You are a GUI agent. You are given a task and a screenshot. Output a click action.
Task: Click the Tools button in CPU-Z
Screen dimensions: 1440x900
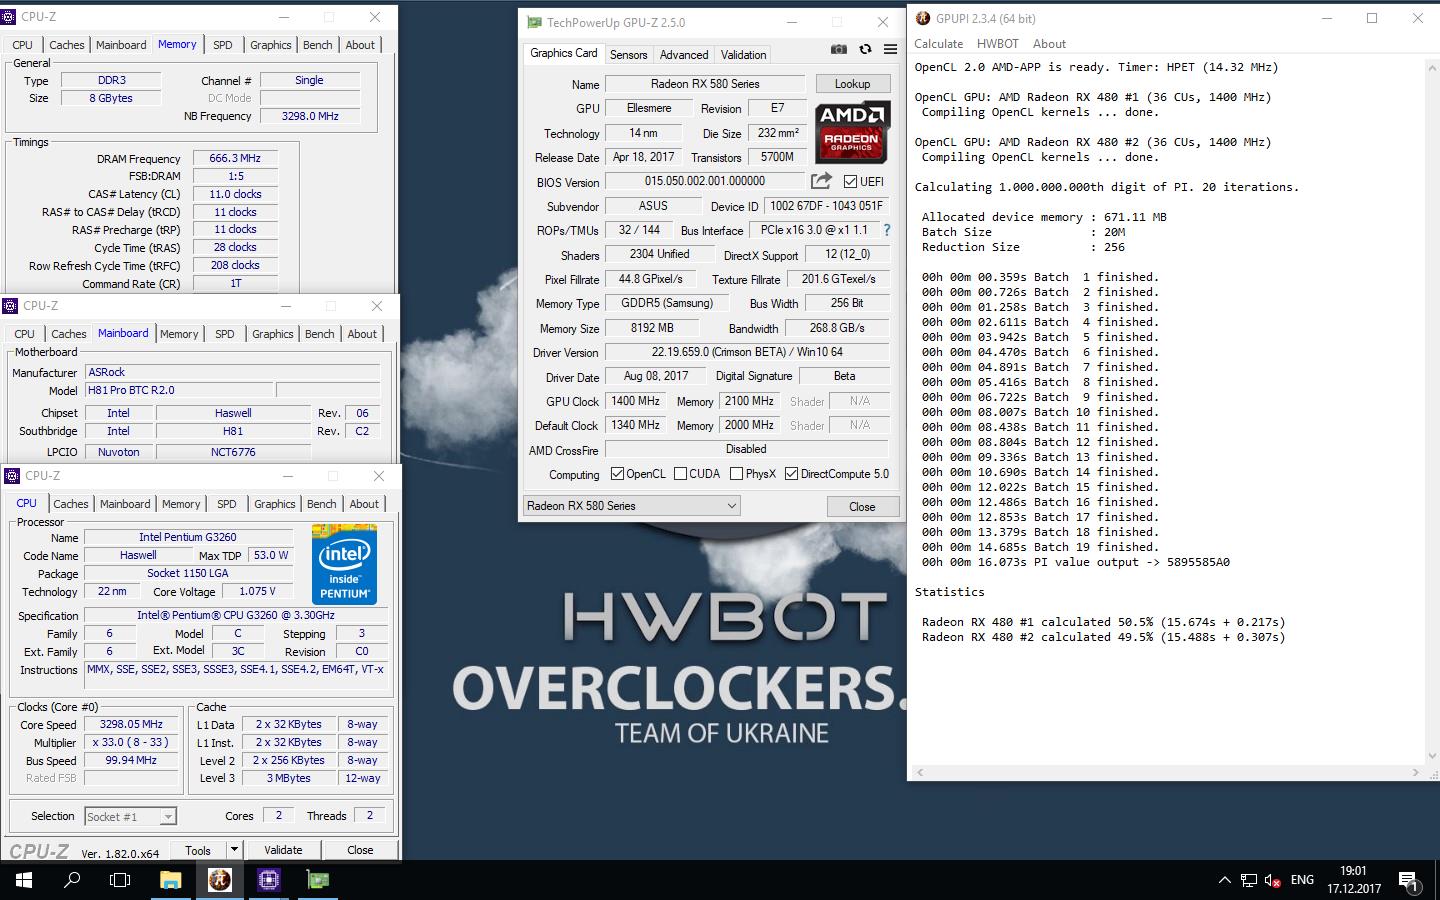[x=198, y=850]
